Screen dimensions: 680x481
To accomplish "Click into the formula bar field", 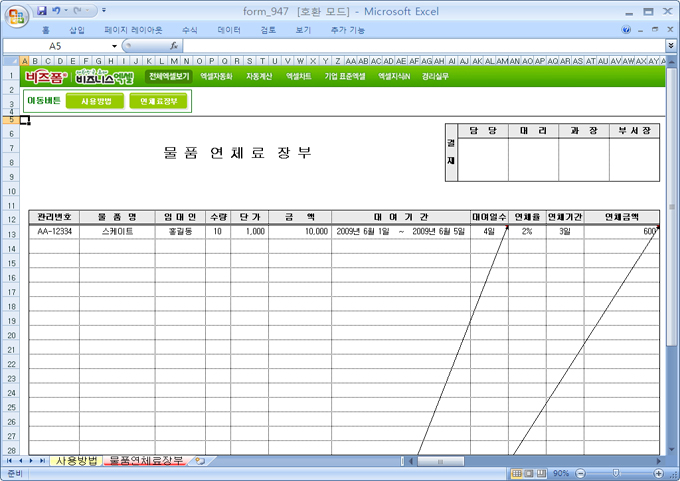I will pos(424,46).
